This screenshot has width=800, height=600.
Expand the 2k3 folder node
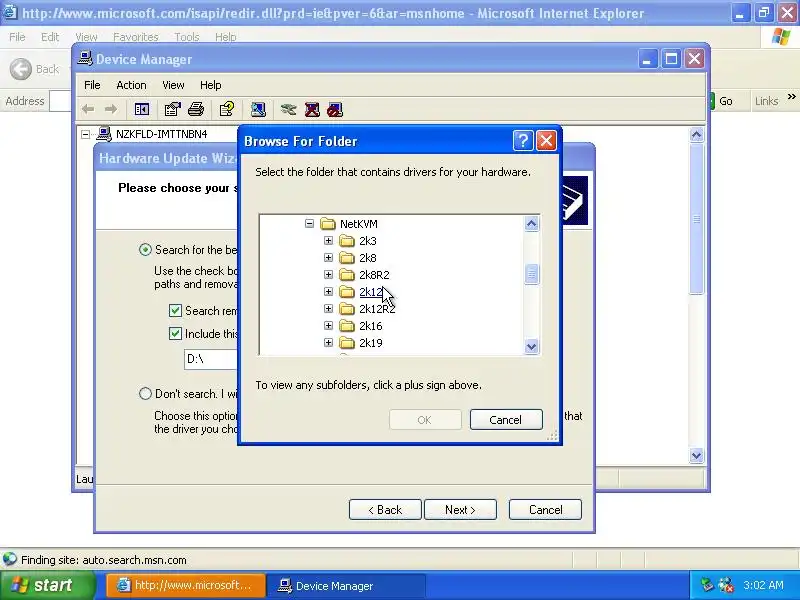pyautogui.click(x=328, y=240)
